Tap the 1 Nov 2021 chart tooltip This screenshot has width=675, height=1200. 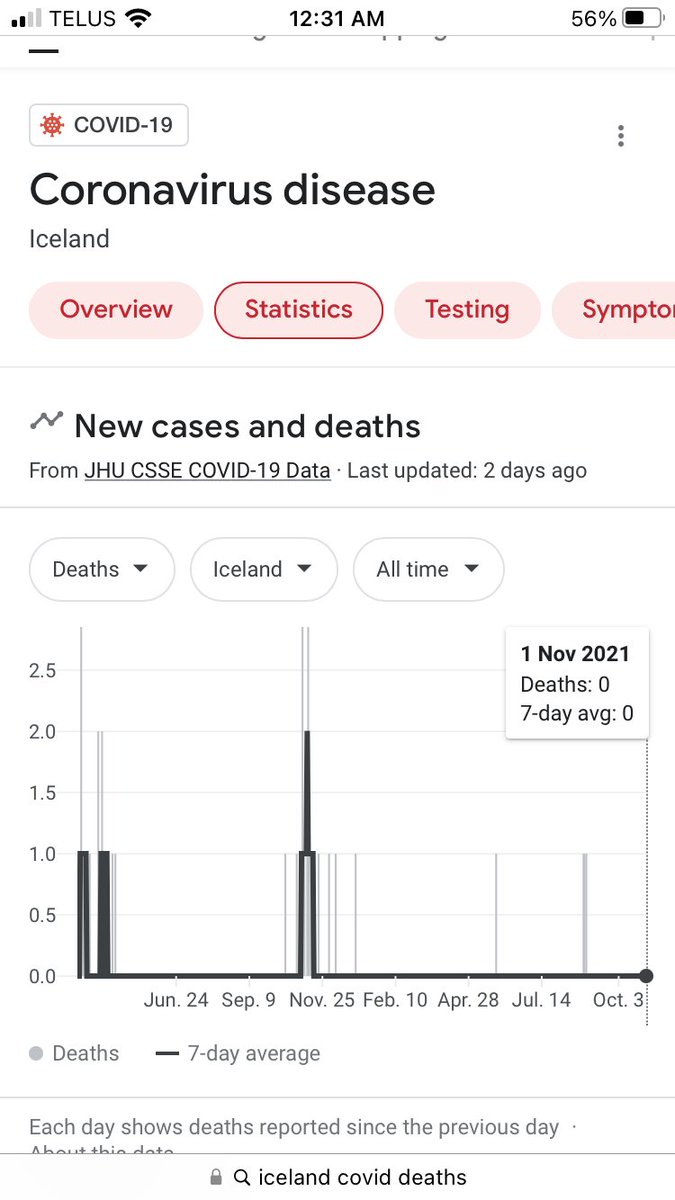point(577,684)
